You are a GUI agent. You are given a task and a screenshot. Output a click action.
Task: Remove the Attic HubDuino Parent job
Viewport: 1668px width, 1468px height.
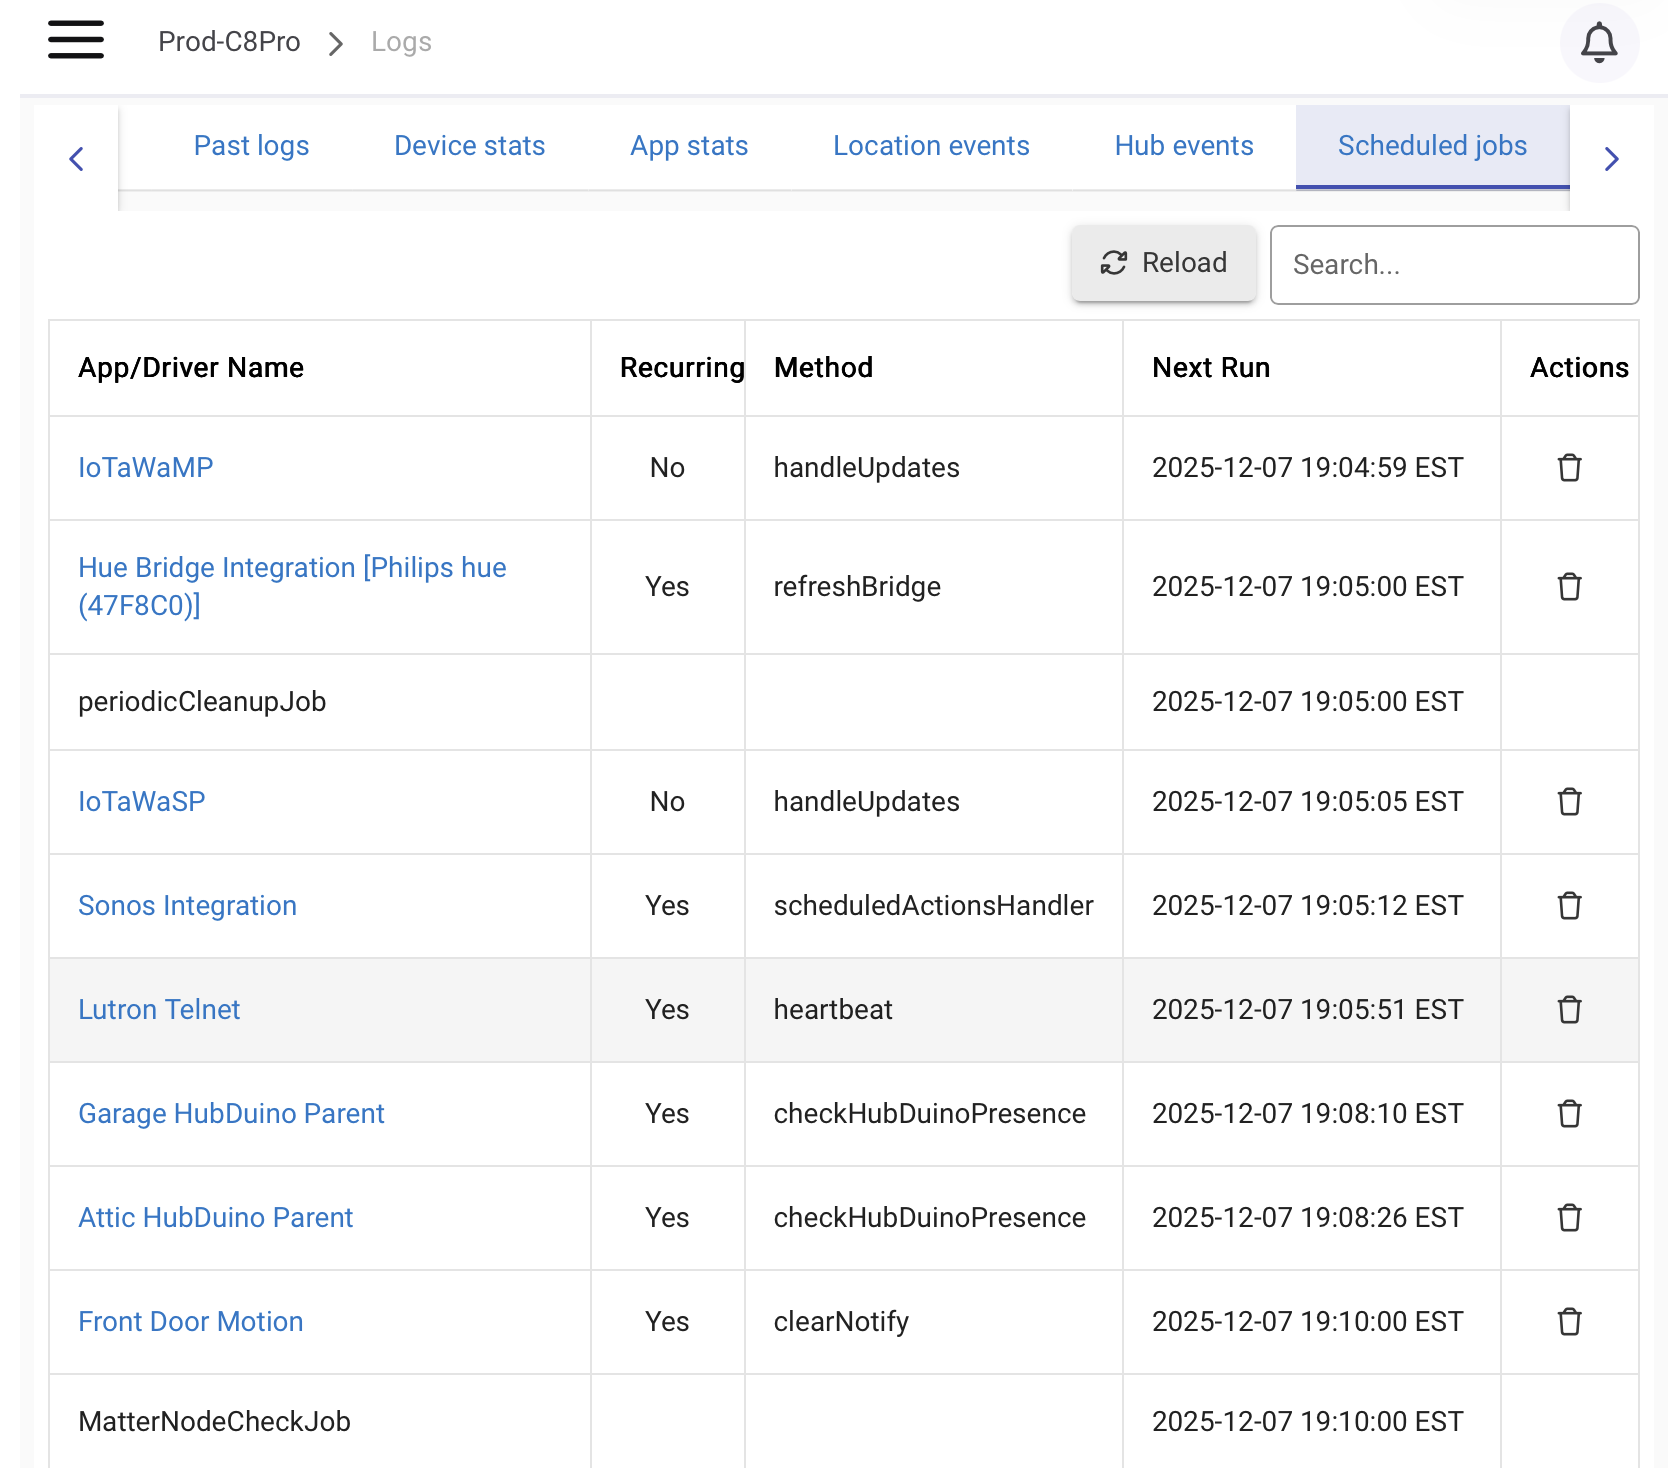[1569, 1218]
